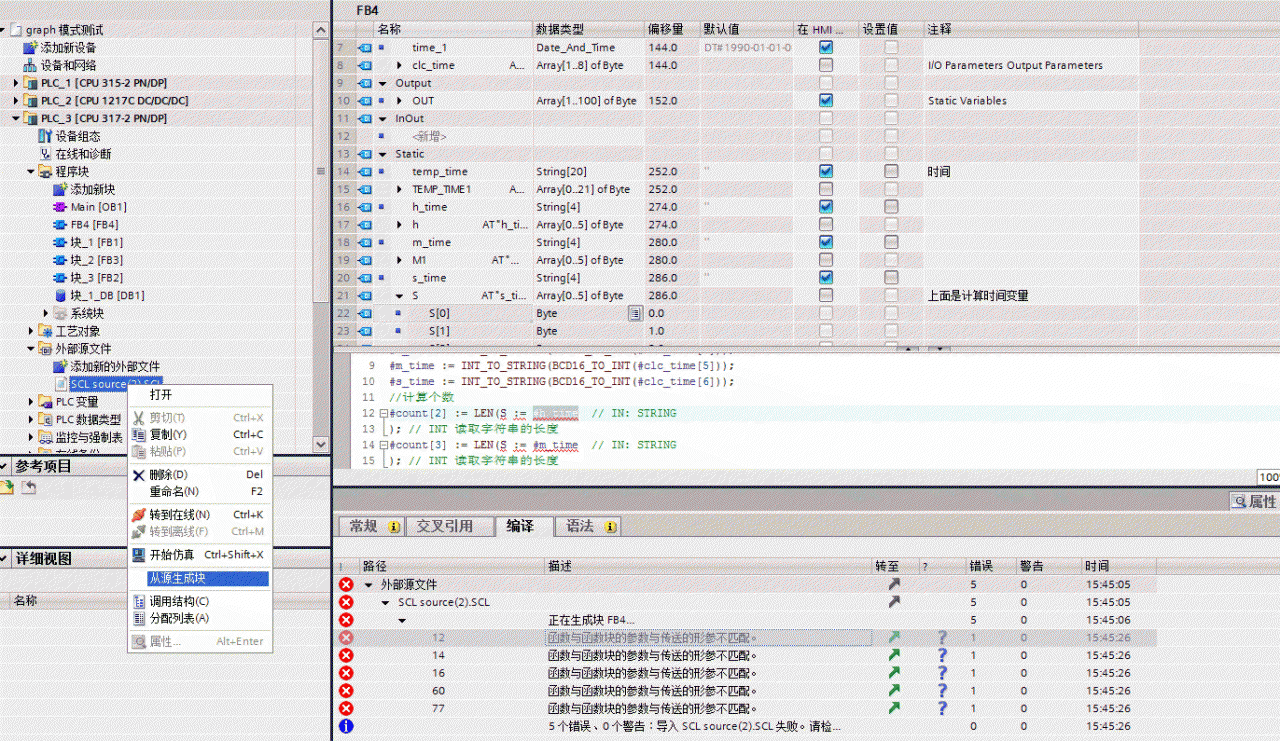Click the ellipsis button in S[0] default value
Viewport: 1280px width, 741px height.
634,312
